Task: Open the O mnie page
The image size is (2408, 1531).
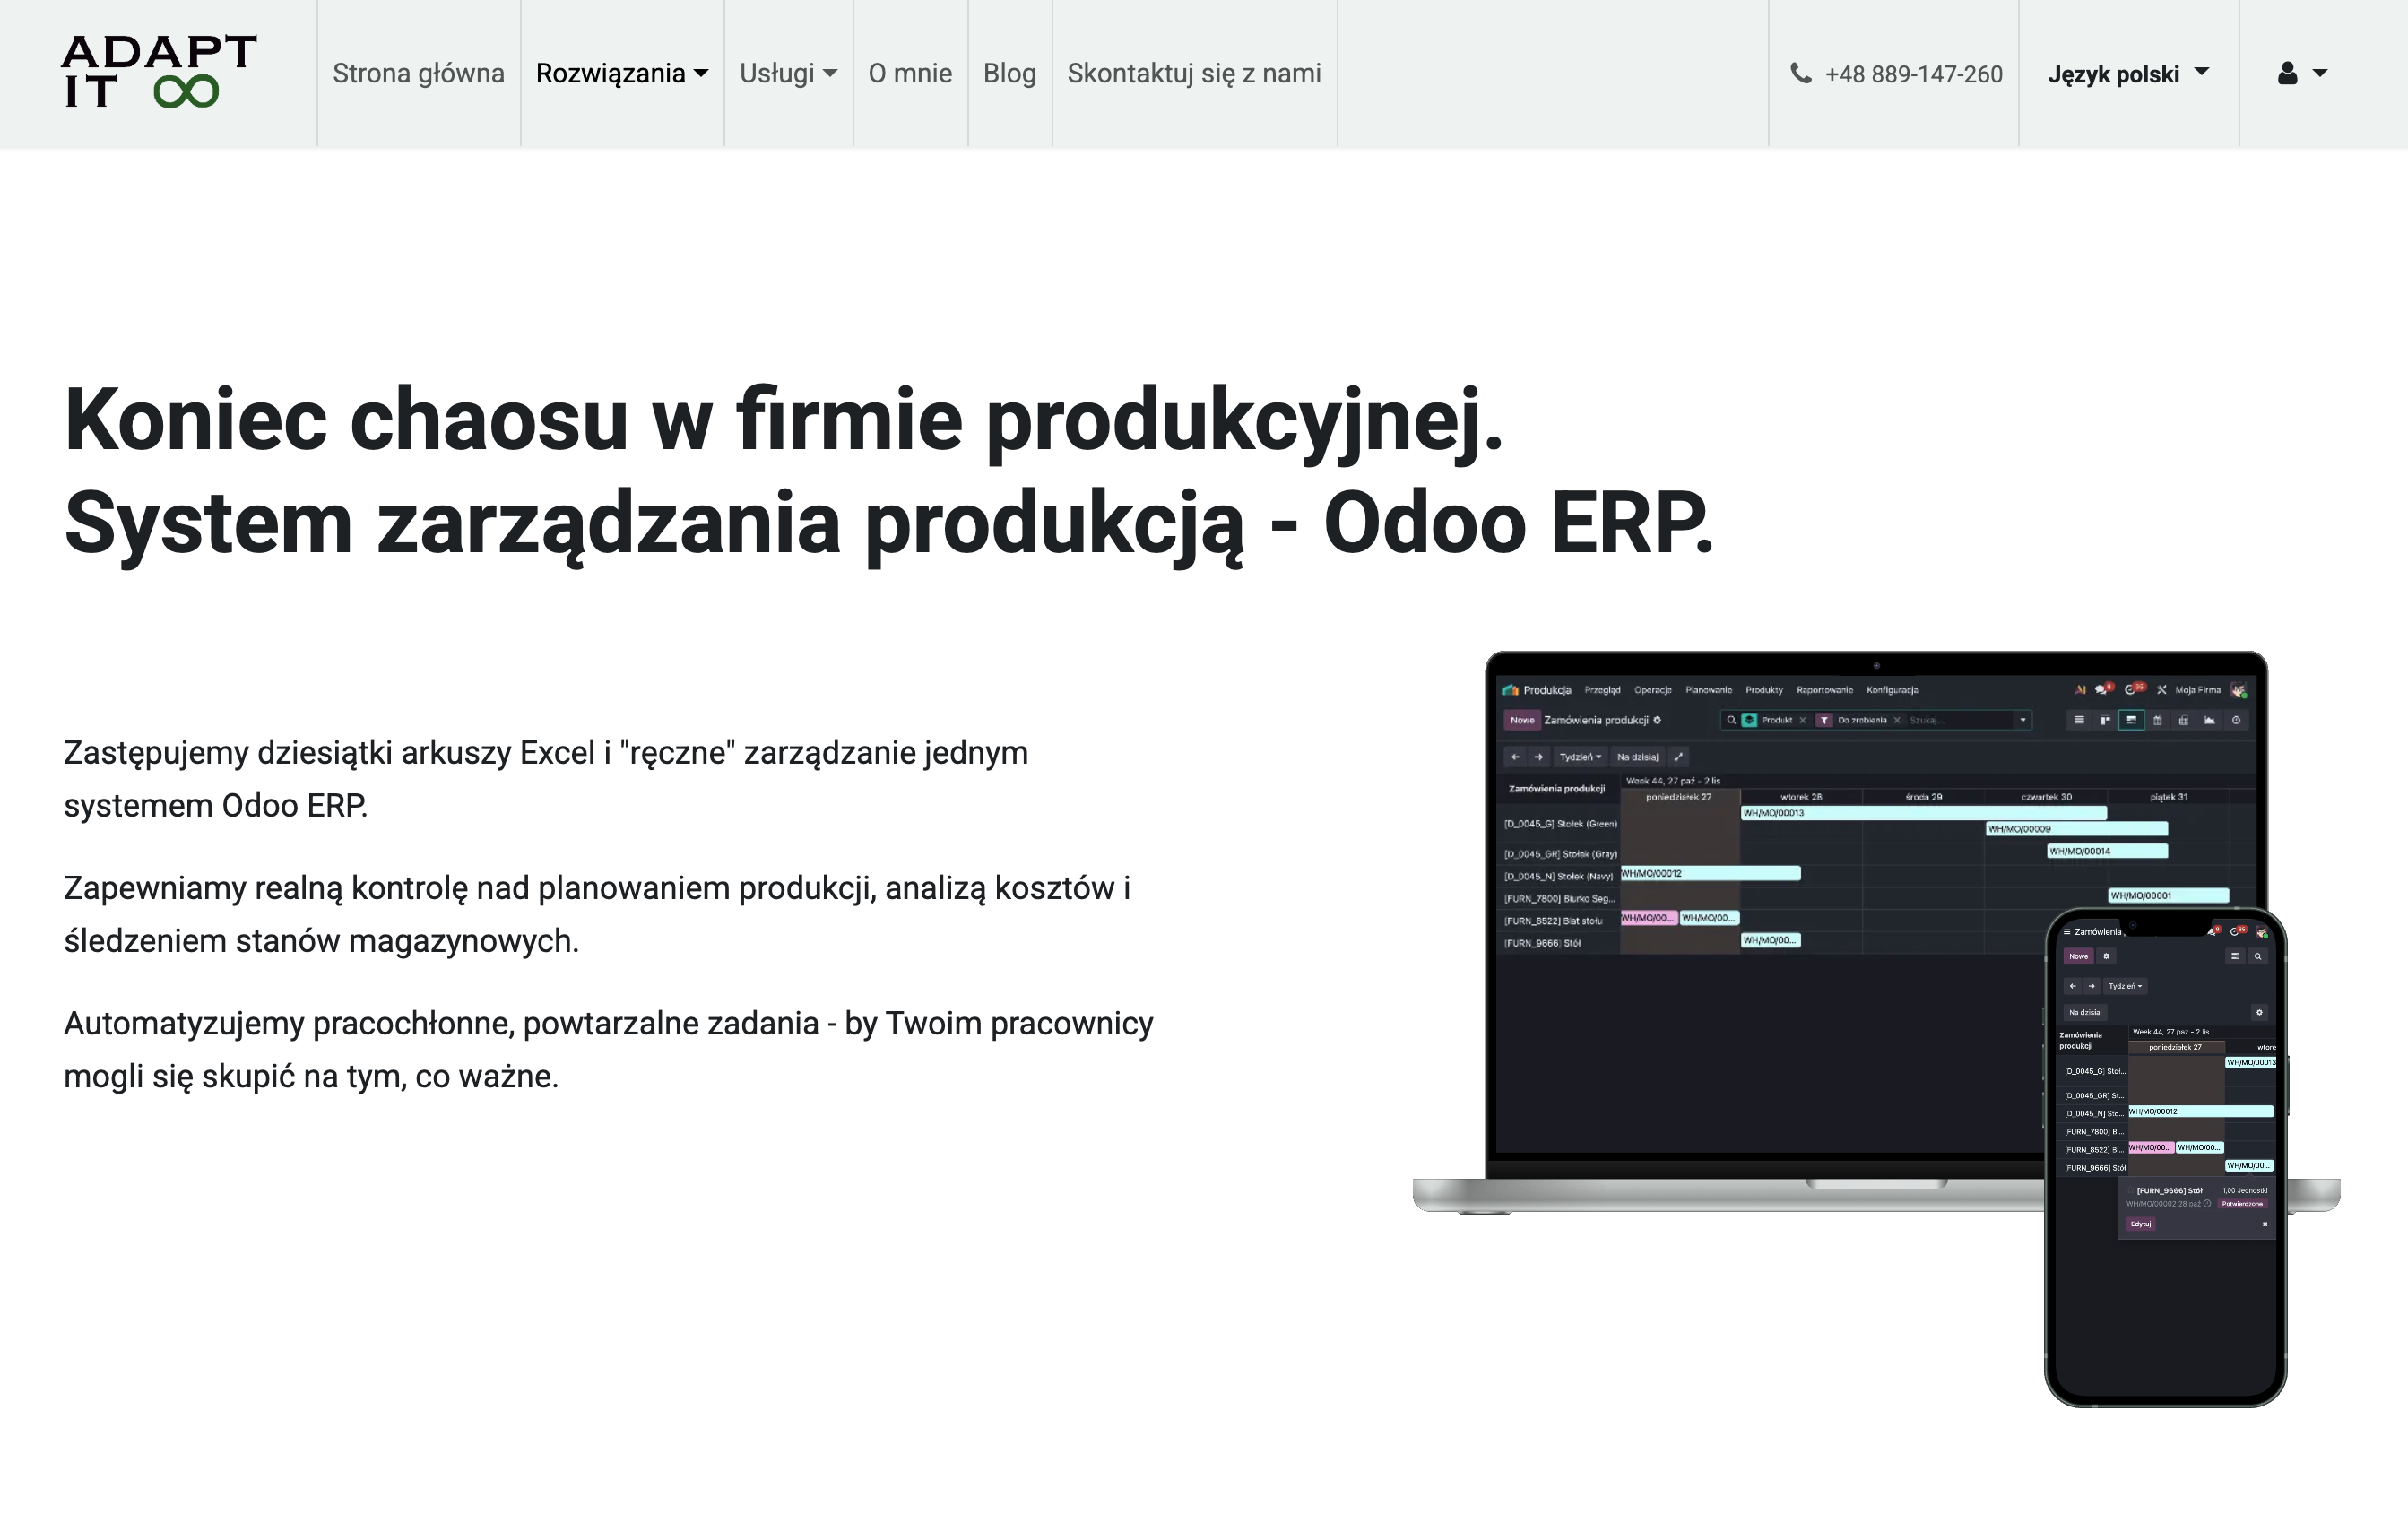Action: [910, 73]
